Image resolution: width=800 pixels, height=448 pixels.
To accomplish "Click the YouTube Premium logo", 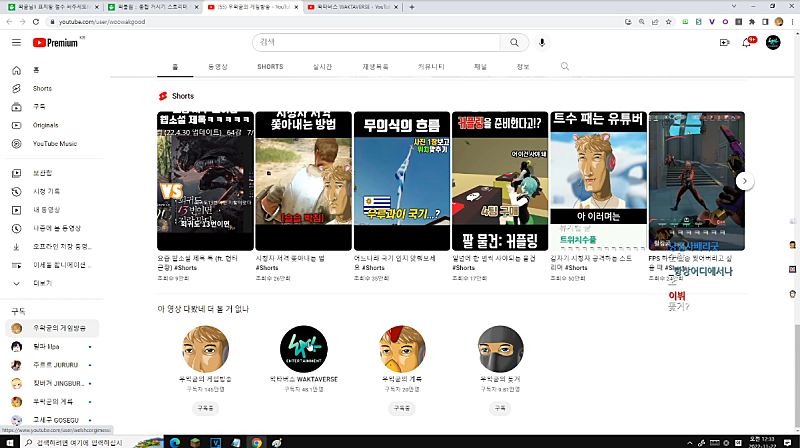I will point(56,43).
